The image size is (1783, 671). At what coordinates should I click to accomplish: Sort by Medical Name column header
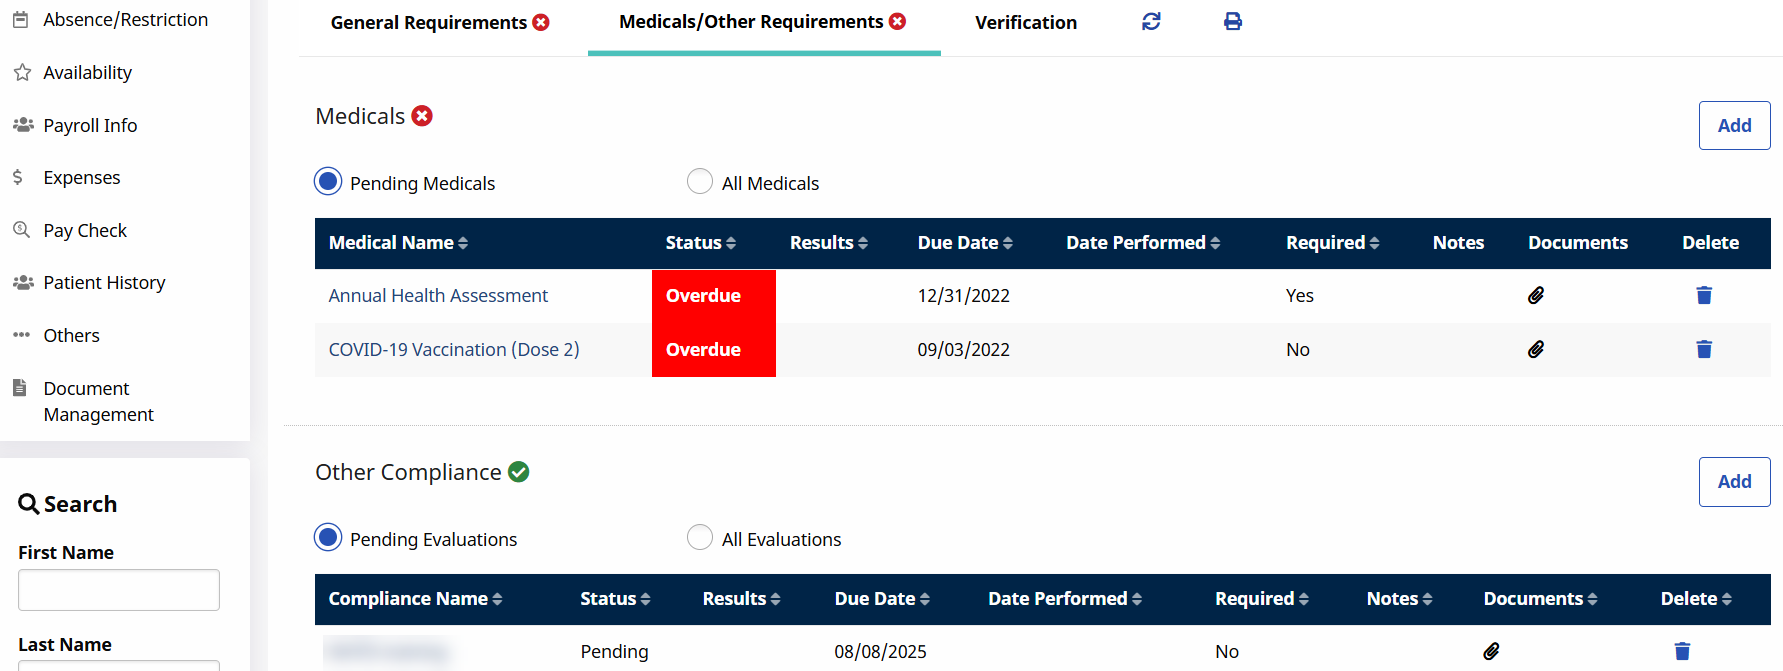398,243
